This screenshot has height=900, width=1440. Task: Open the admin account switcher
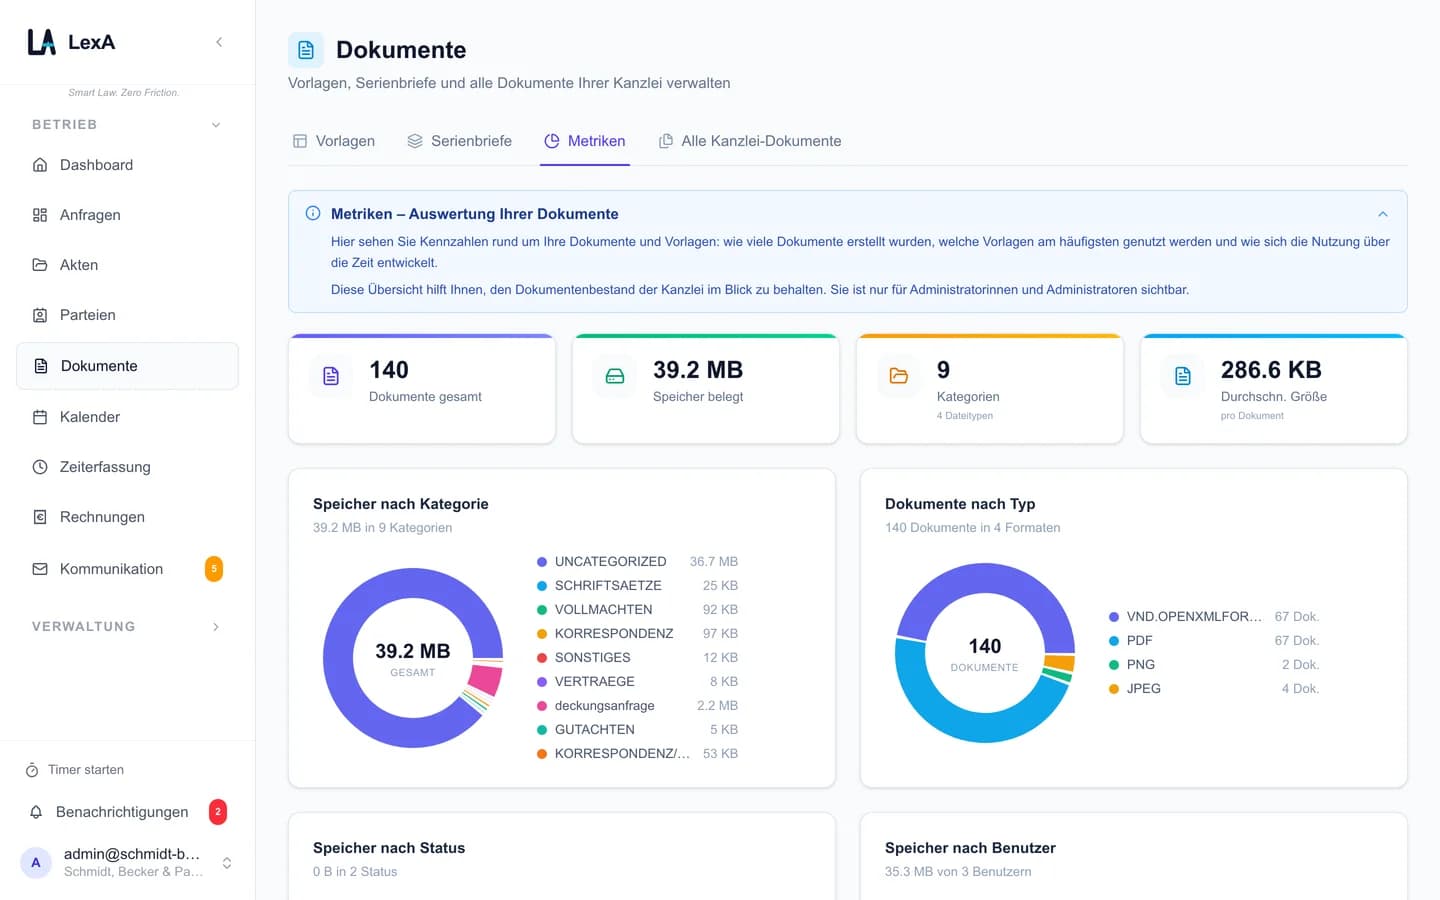(227, 863)
